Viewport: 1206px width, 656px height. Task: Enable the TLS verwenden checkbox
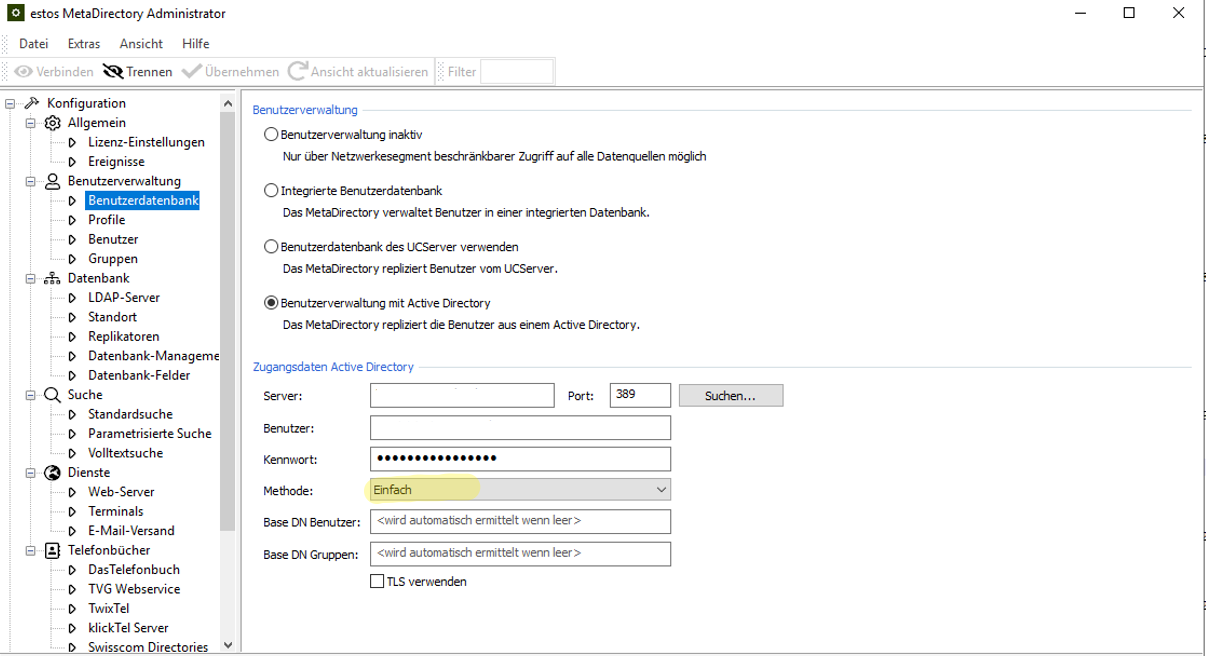point(377,581)
